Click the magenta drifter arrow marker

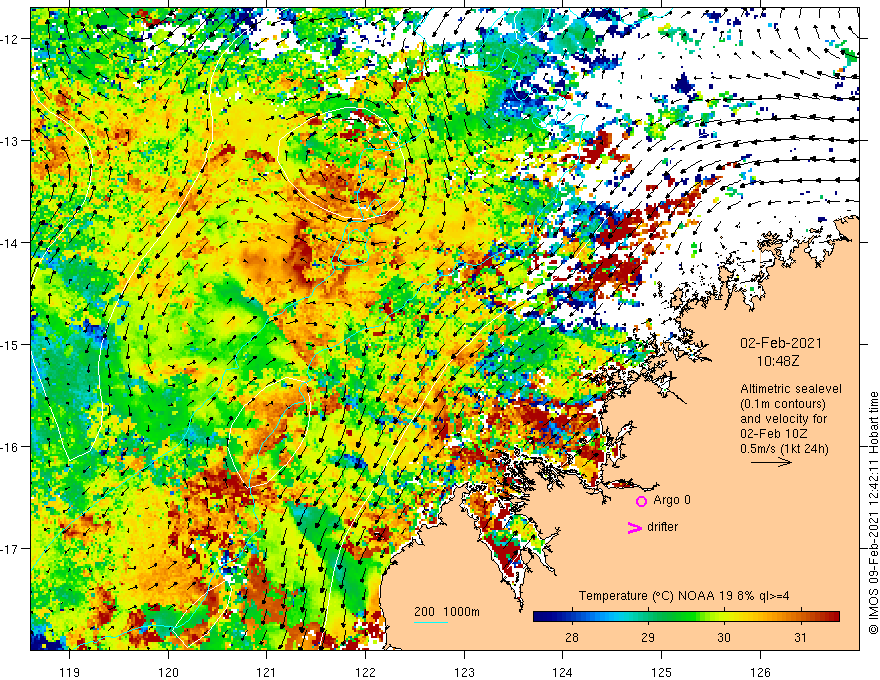click(634, 527)
